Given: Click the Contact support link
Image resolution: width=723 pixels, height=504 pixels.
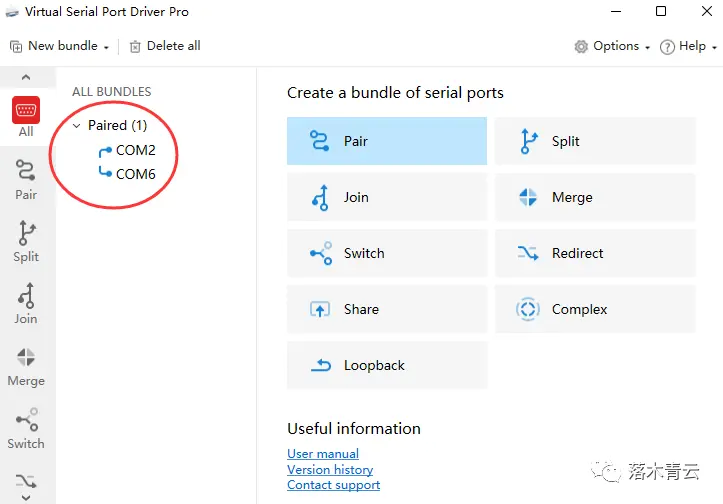Looking at the screenshot, I should coord(333,485).
